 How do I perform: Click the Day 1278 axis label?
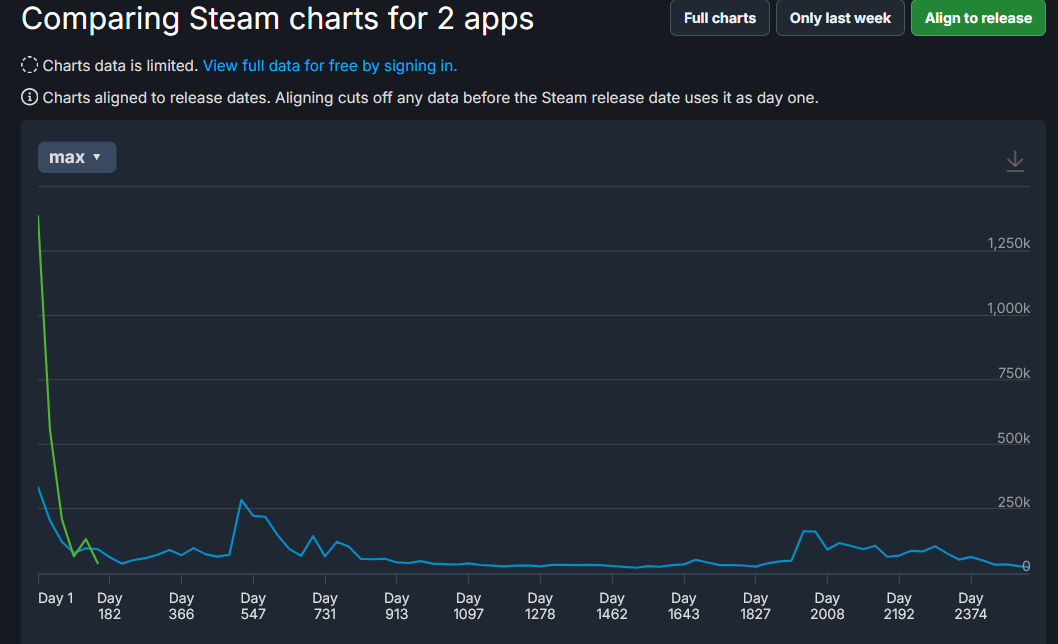(540, 606)
